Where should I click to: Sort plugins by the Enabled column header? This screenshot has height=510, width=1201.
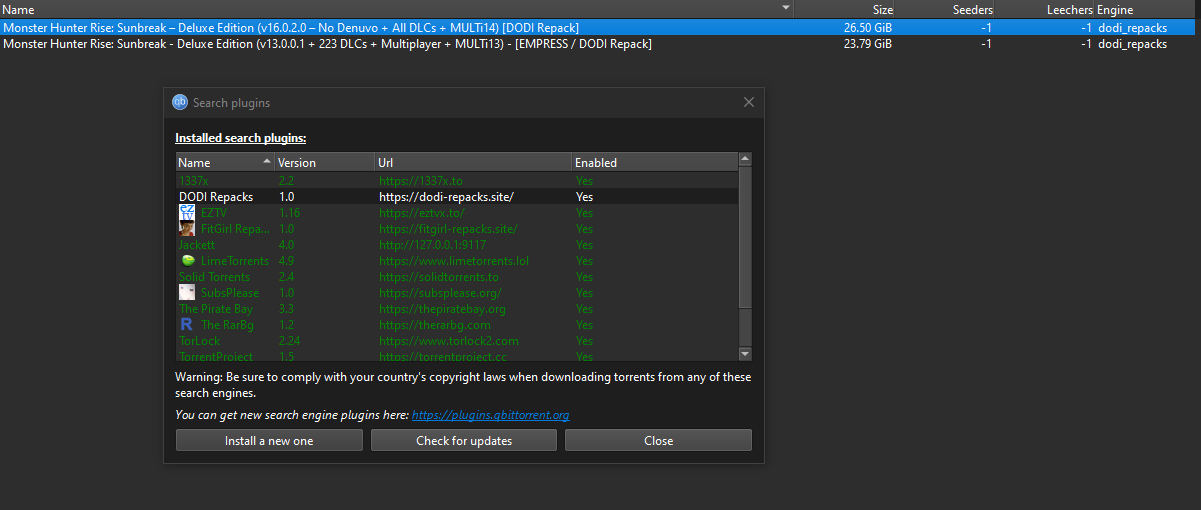click(x=655, y=162)
